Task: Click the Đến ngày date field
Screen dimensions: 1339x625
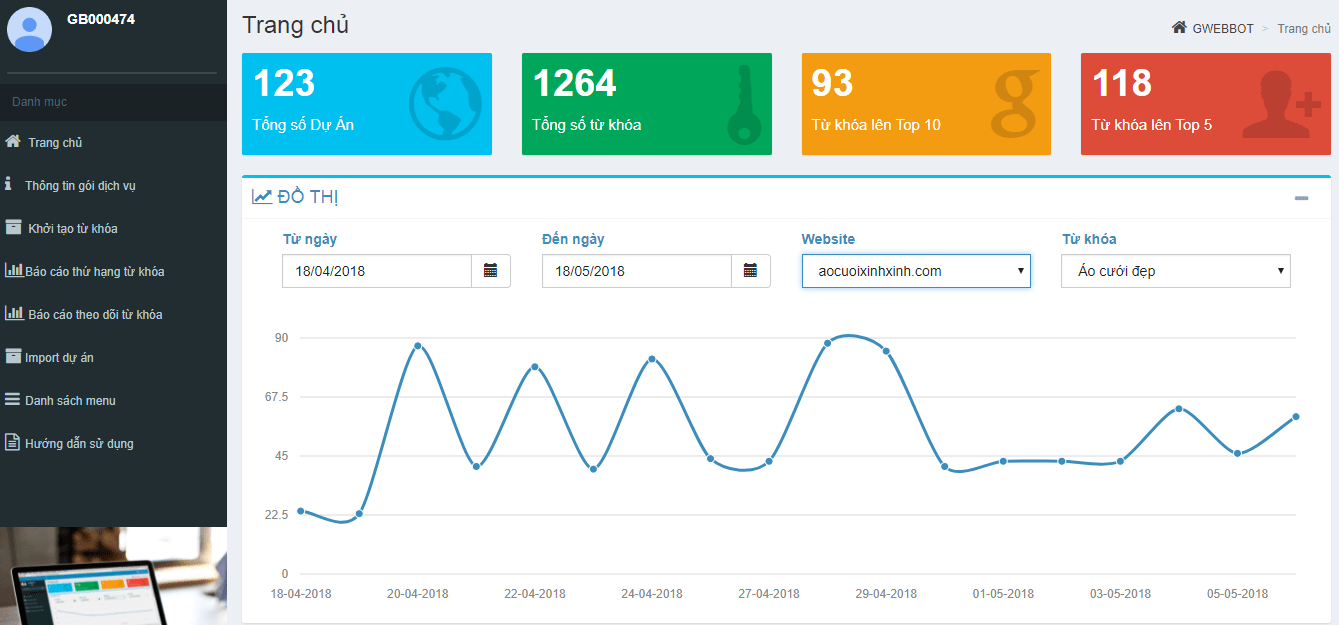Action: point(636,271)
